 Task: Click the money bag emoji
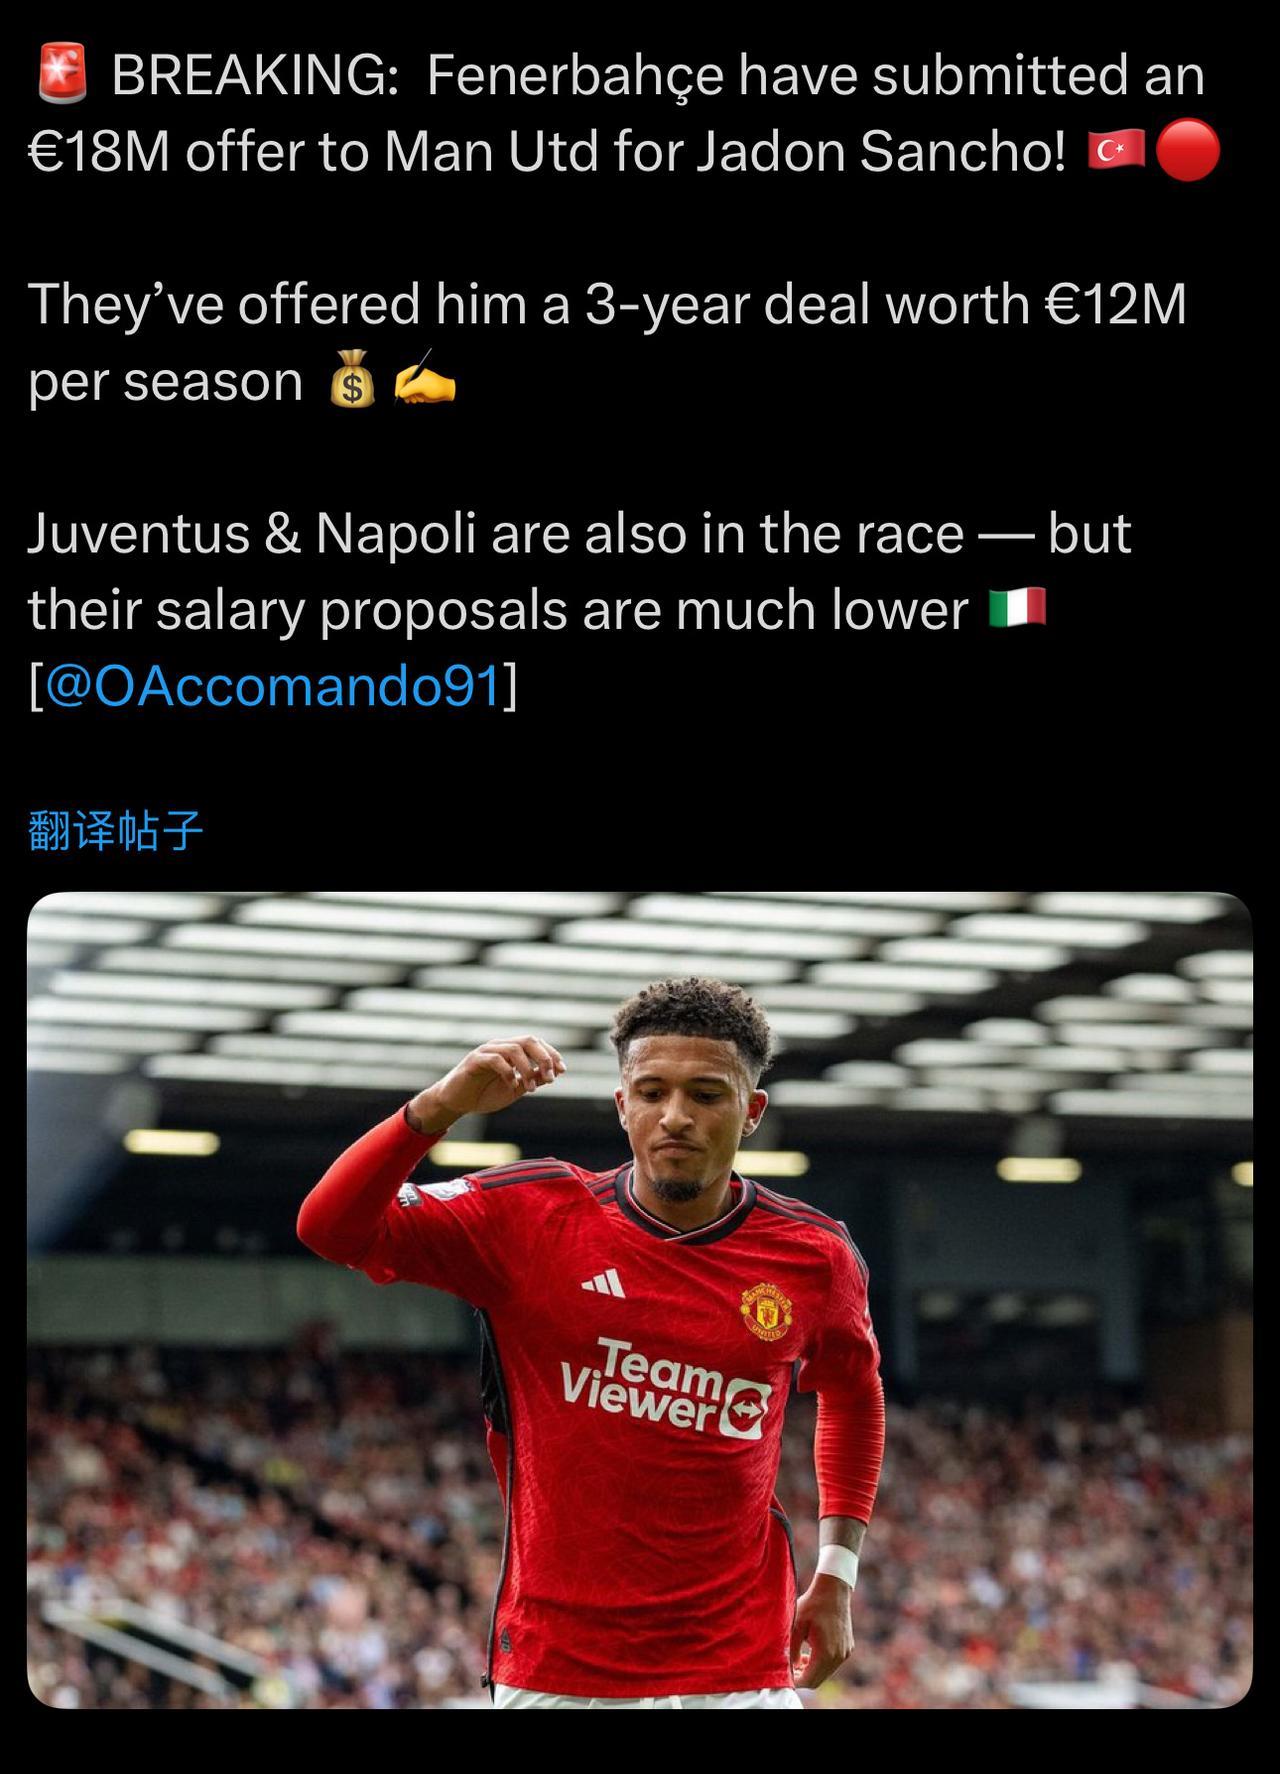coord(352,381)
